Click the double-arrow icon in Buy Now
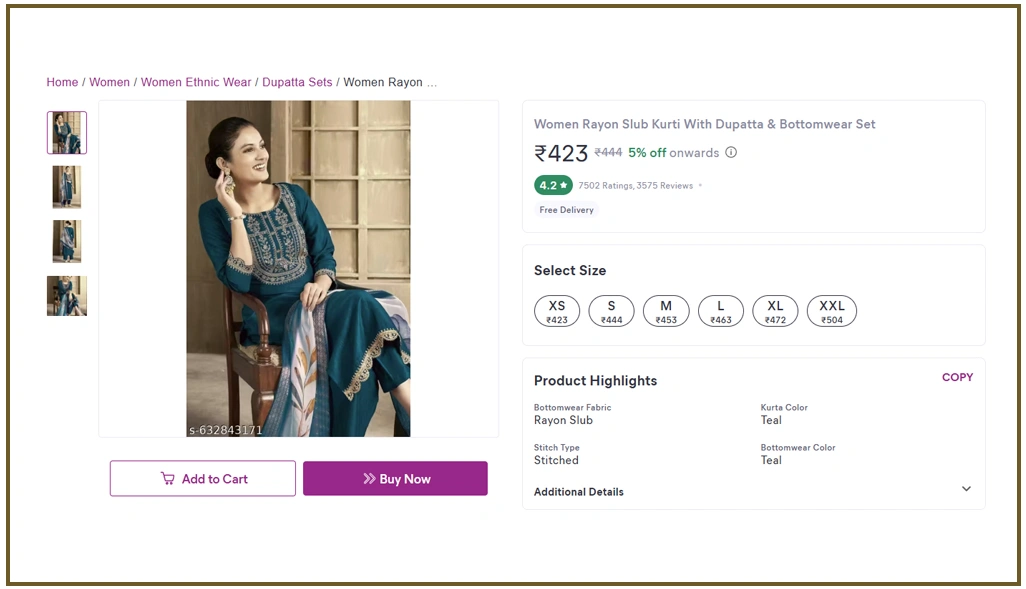 tap(369, 479)
